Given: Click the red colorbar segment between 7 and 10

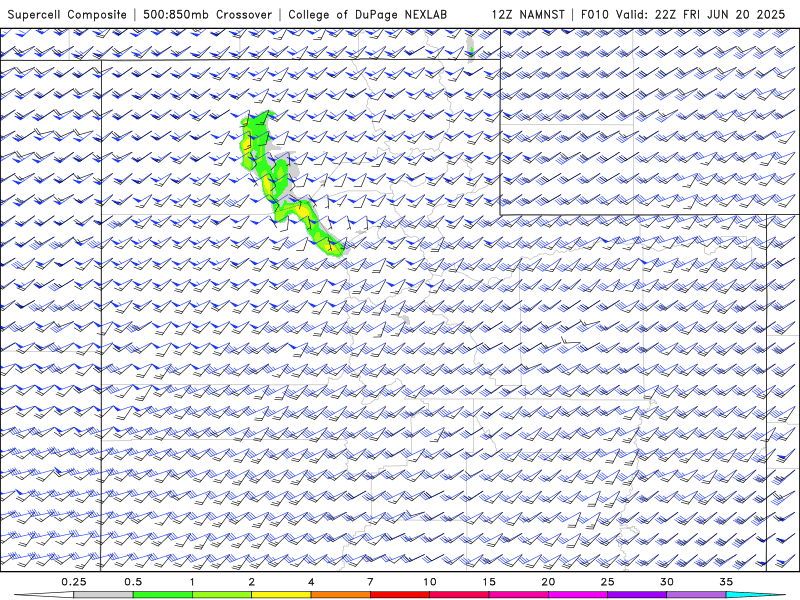Looking at the screenshot, I should pos(400,595).
